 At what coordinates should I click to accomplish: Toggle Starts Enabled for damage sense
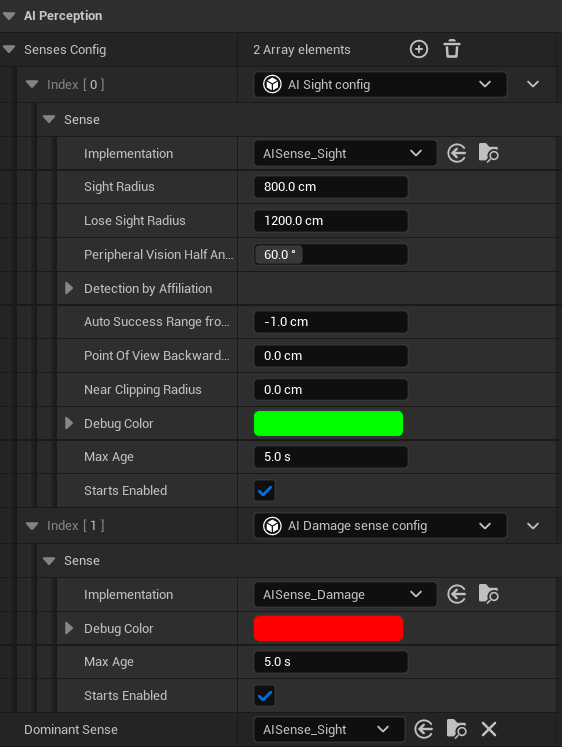[264, 696]
